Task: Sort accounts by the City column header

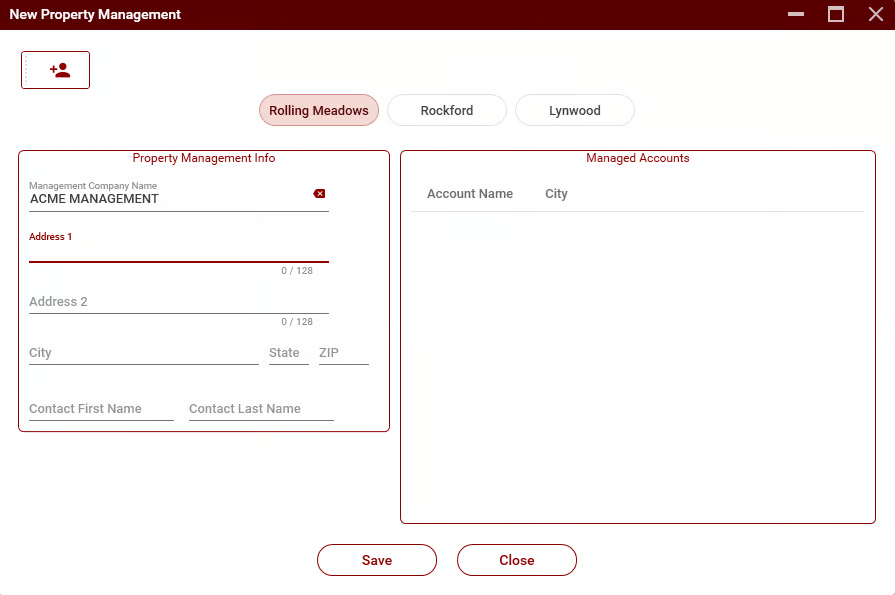Action: coord(556,194)
